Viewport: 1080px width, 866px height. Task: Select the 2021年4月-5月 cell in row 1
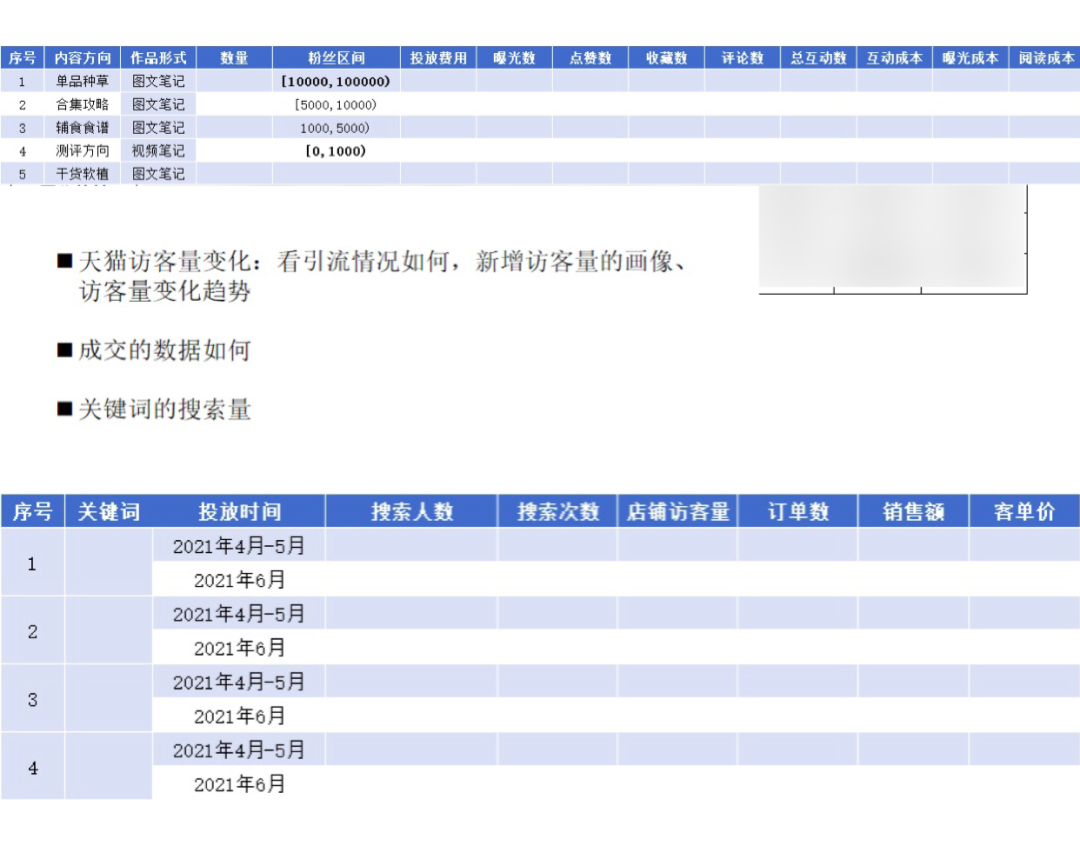[x=237, y=545]
